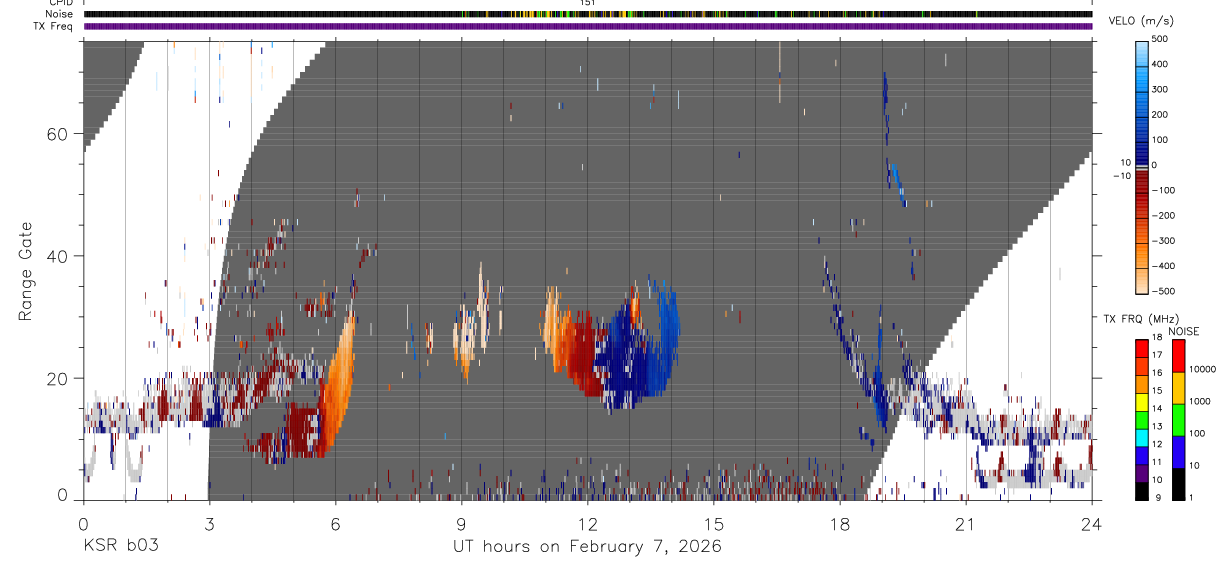
Task: Click the yellow 14-15 MHz TX FRQ swatch
Action: click(1142, 402)
